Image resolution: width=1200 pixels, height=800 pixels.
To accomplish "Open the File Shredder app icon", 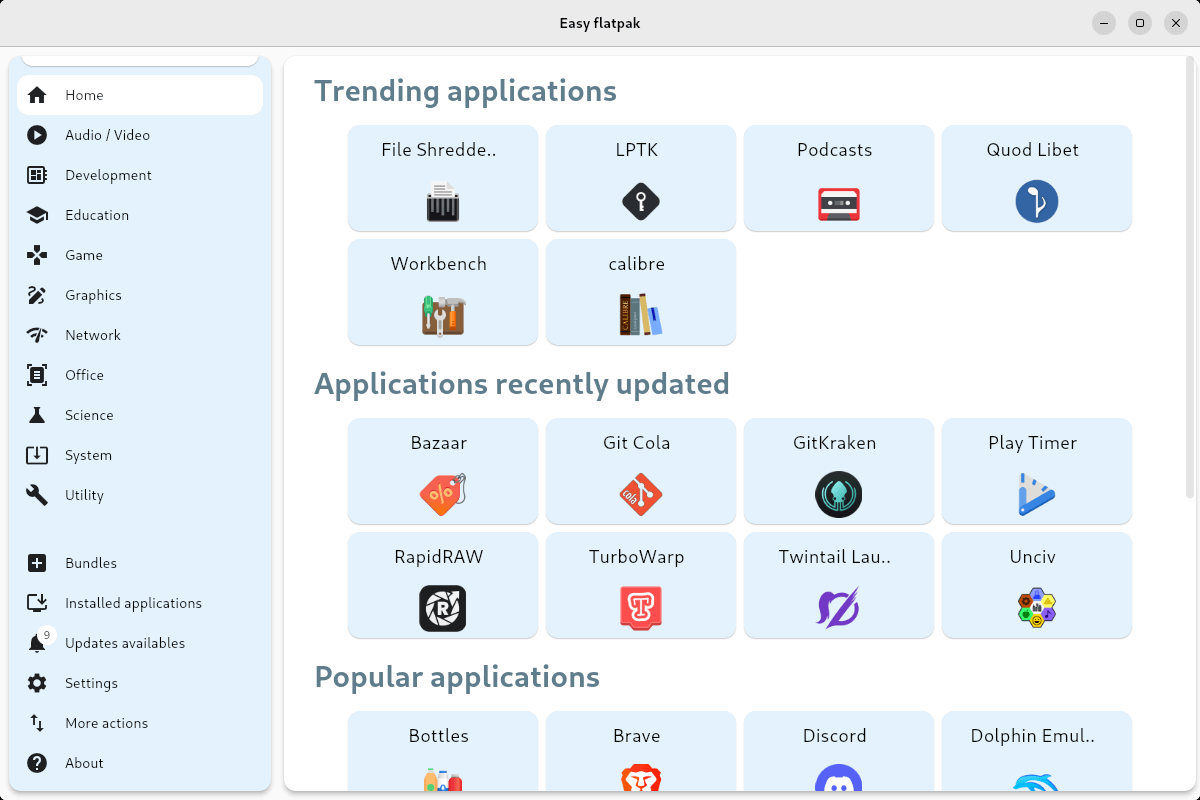I will point(442,202).
